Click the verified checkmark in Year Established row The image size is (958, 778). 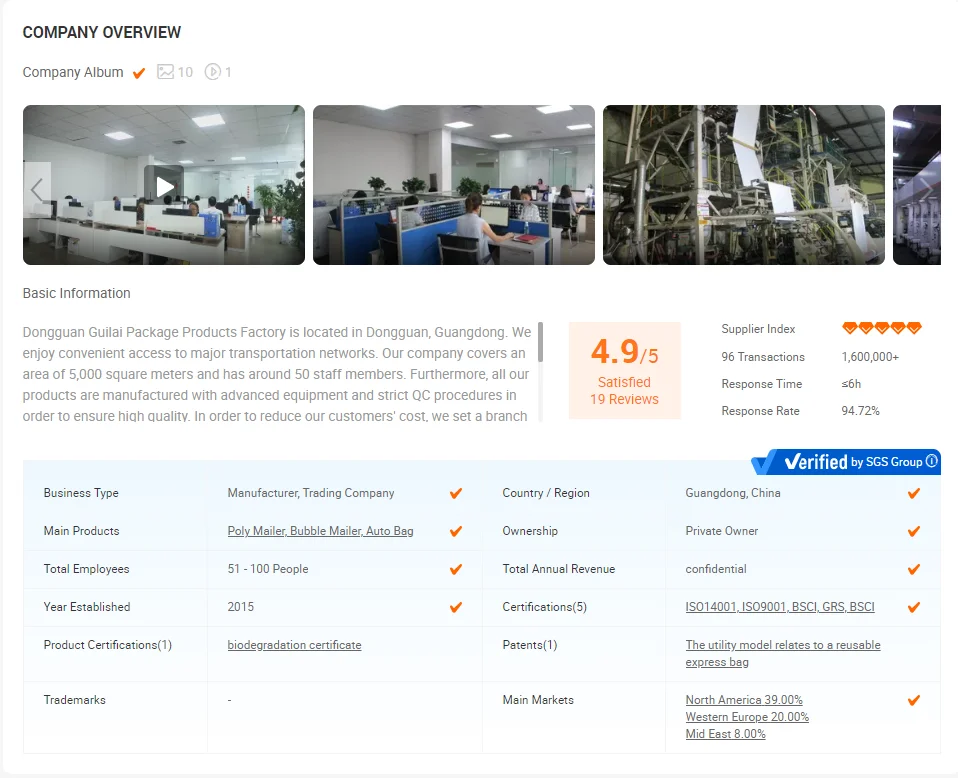coord(456,607)
